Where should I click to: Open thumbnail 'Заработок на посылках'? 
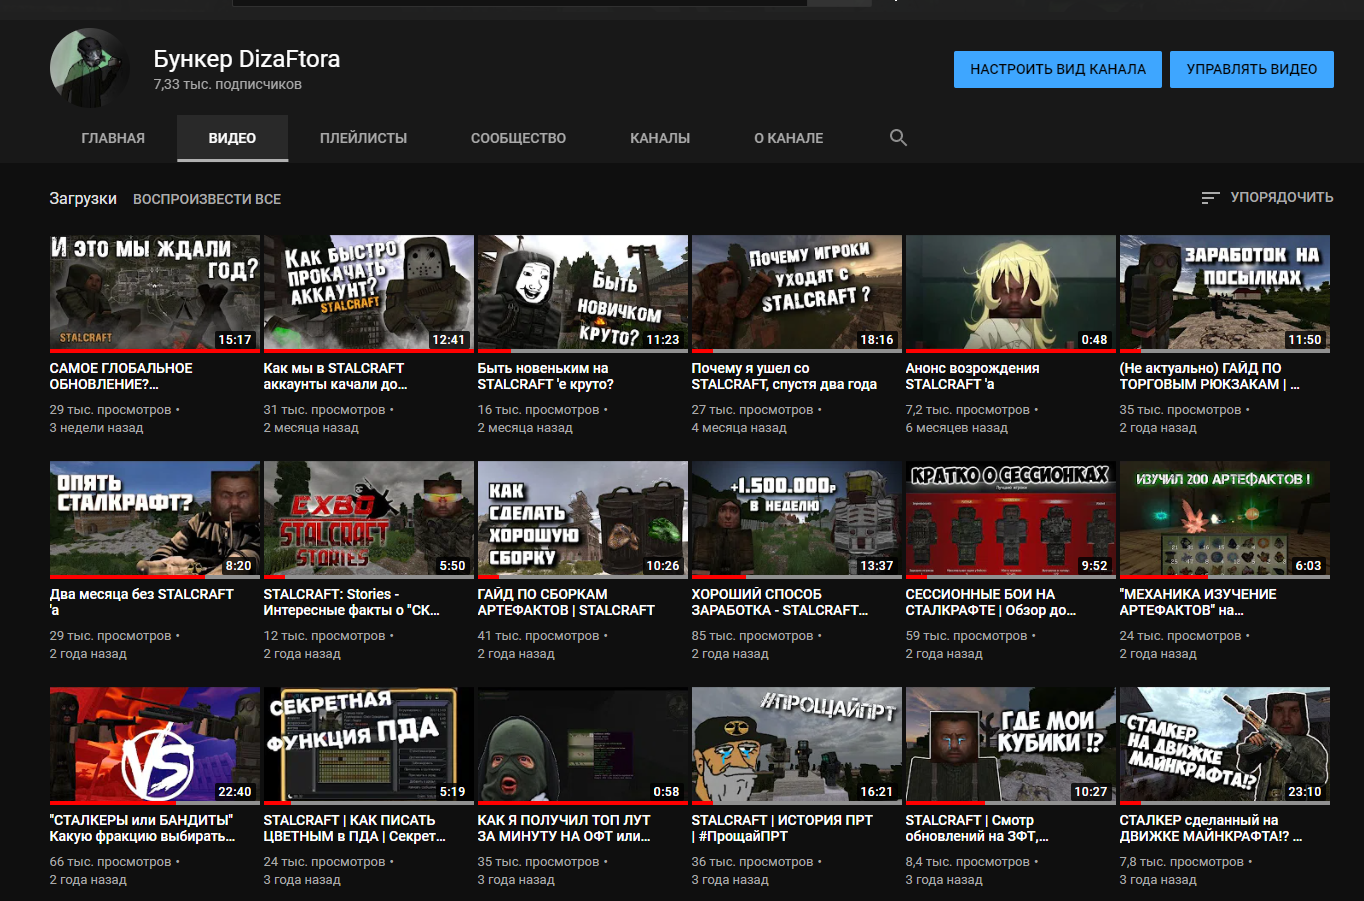tap(1225, 294)
